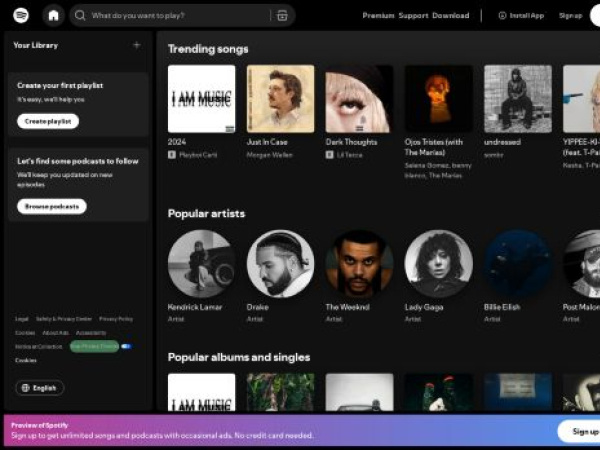Click the globe icon on English button

[26, 388]
